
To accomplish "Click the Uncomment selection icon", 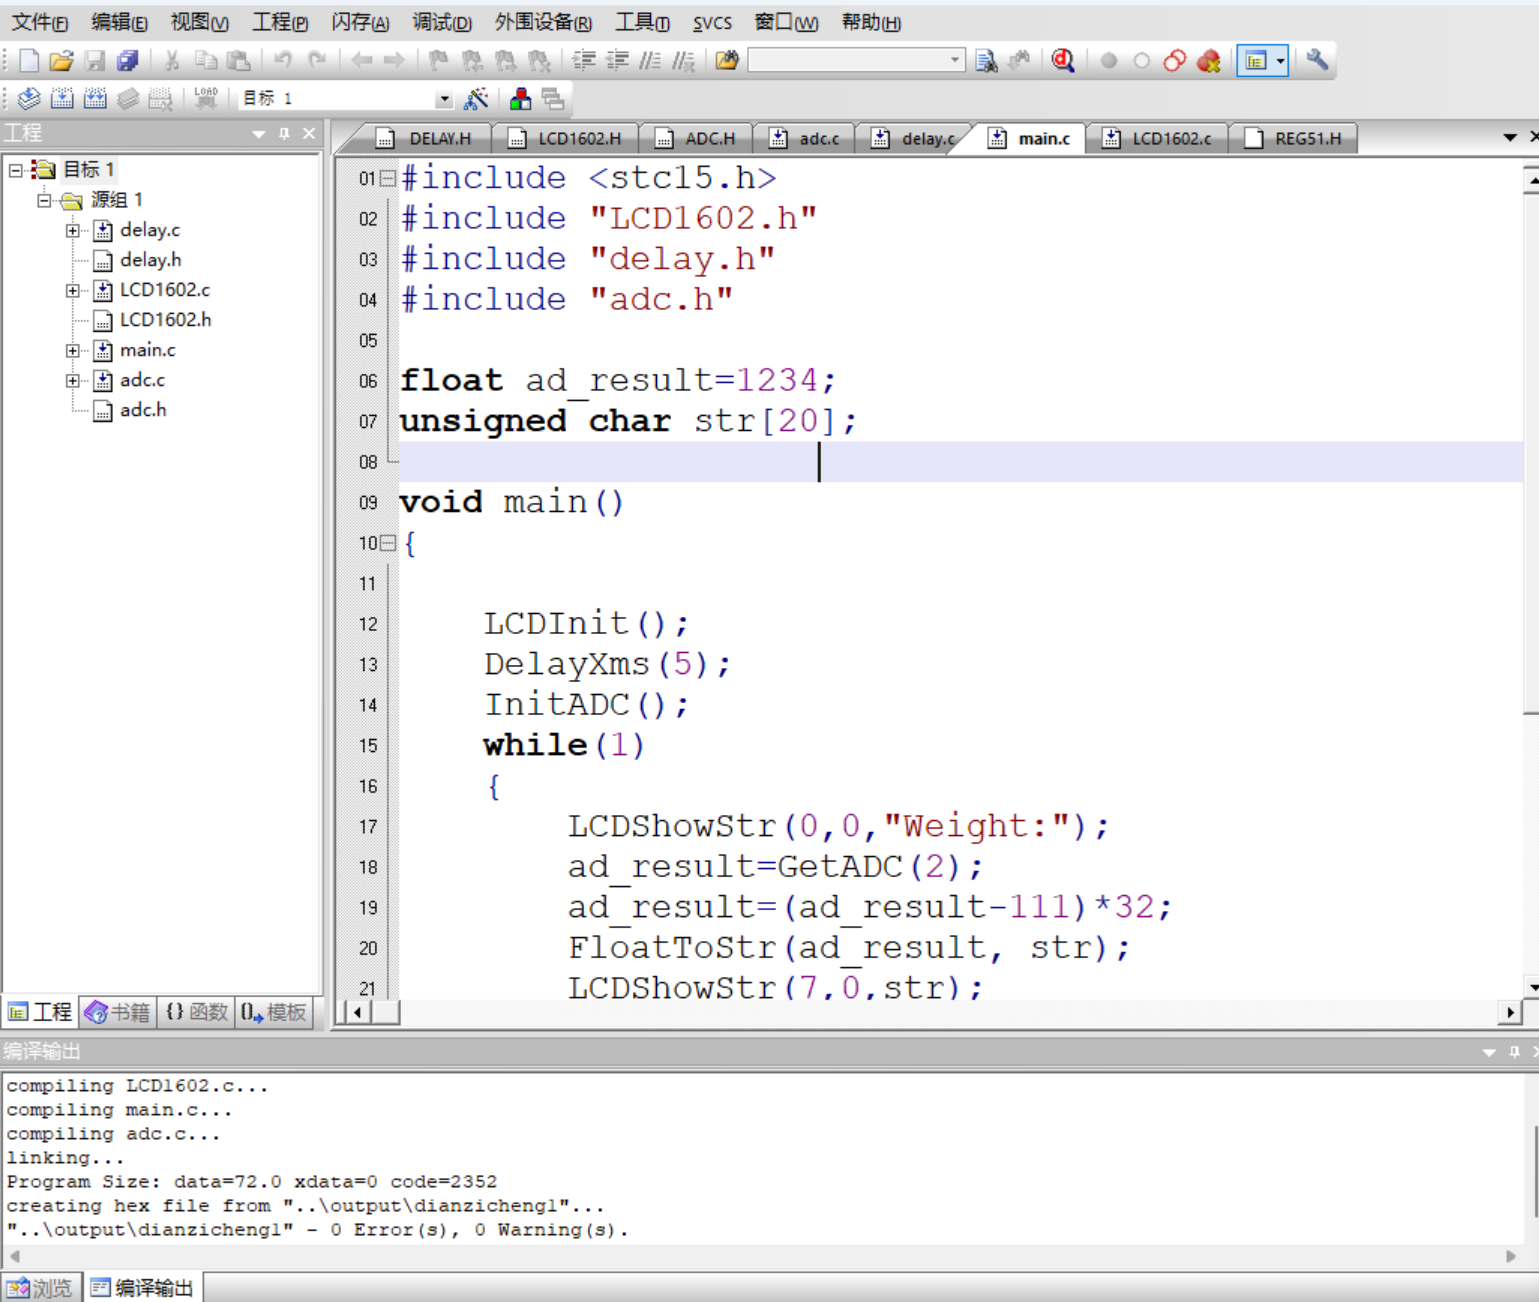I will 684,61.
